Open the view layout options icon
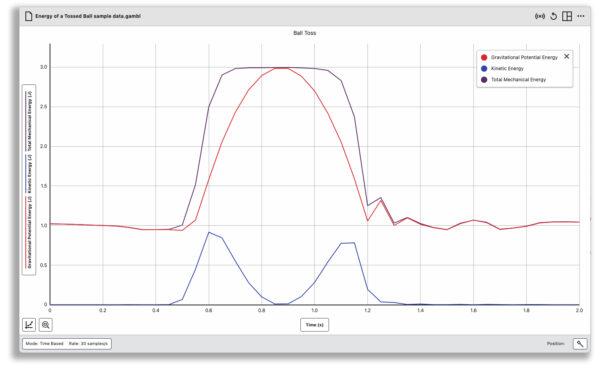 point(567,16)
